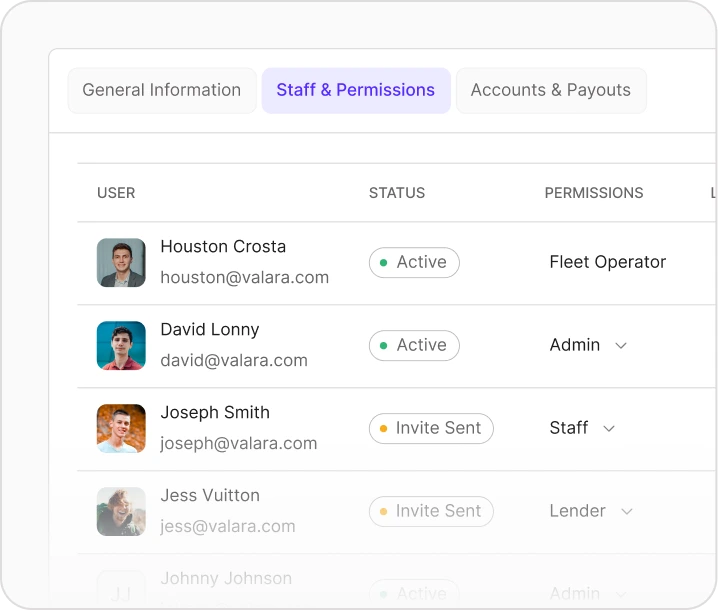Viewport: 718px width, 610px height.
Task: Select the email houston@valara.com
Action: pos(245,278)
